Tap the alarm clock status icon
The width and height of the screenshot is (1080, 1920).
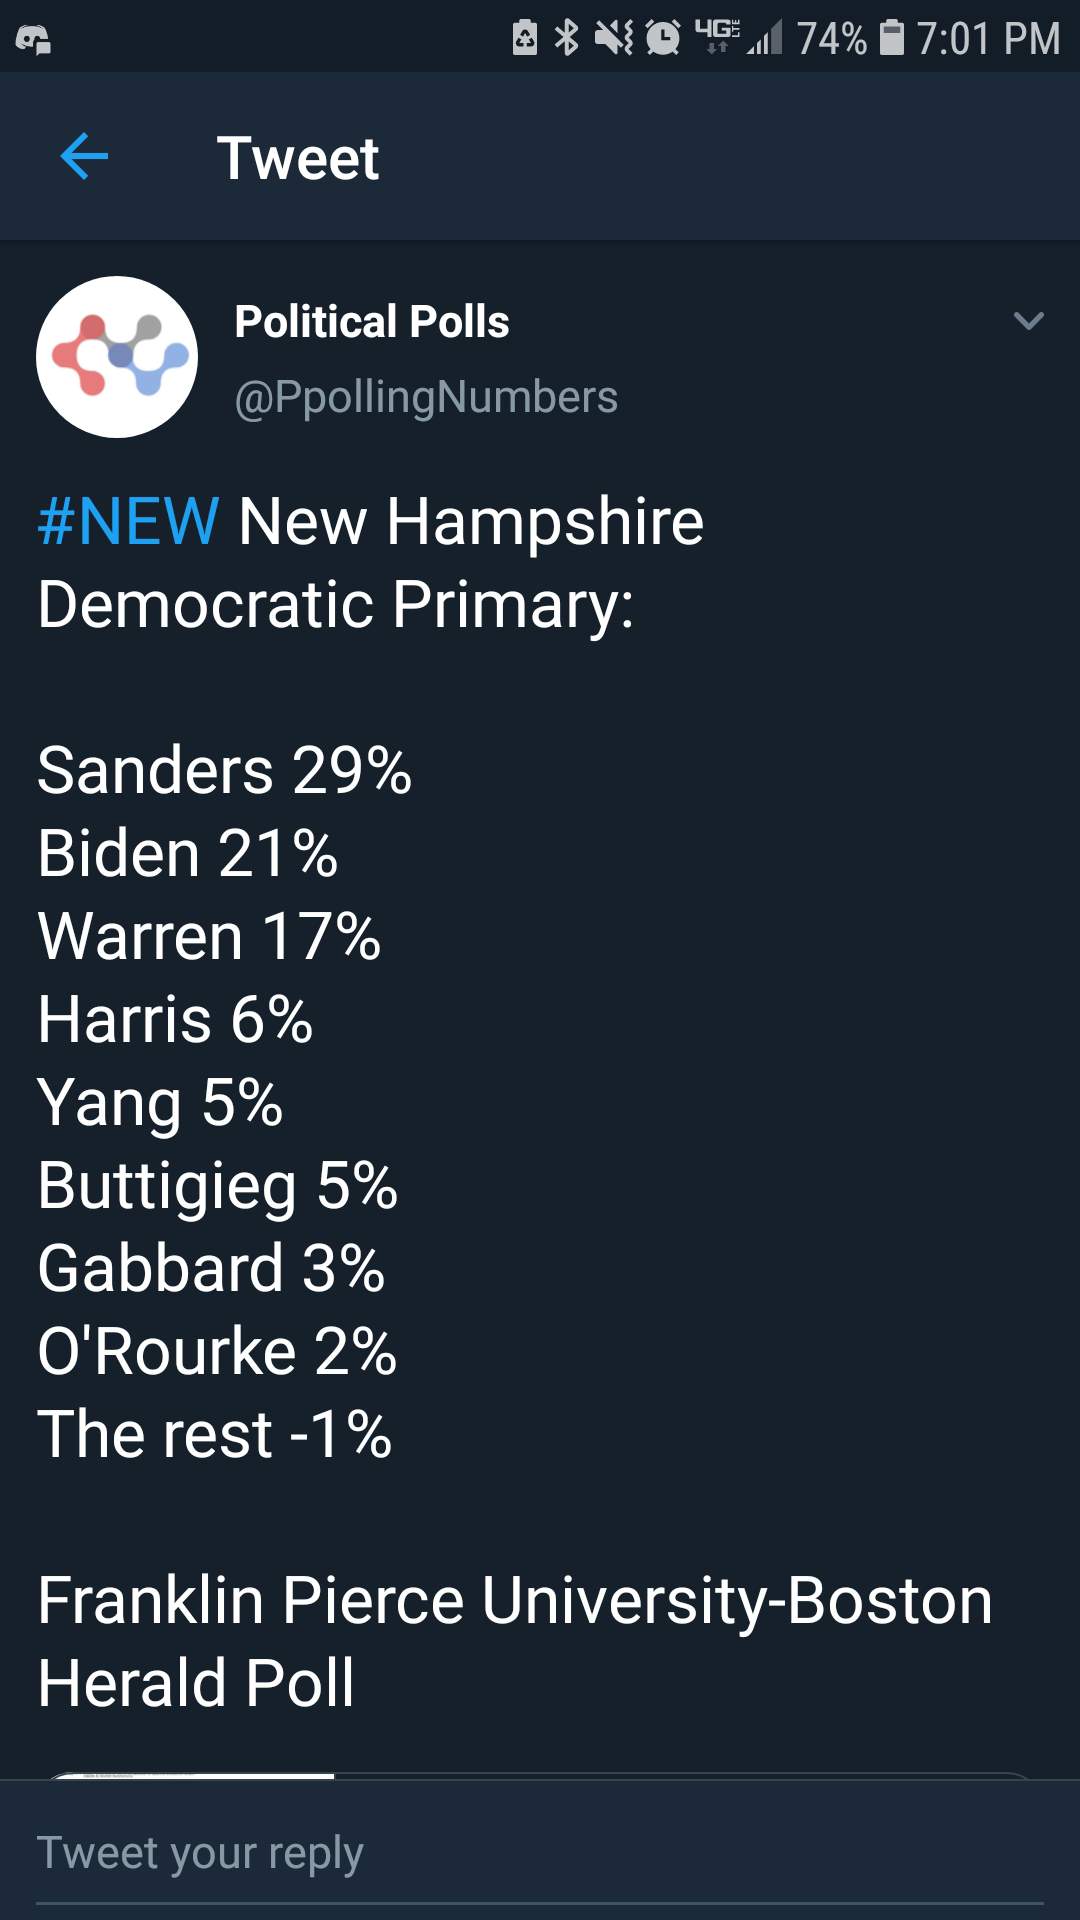(x=662, y=38)
